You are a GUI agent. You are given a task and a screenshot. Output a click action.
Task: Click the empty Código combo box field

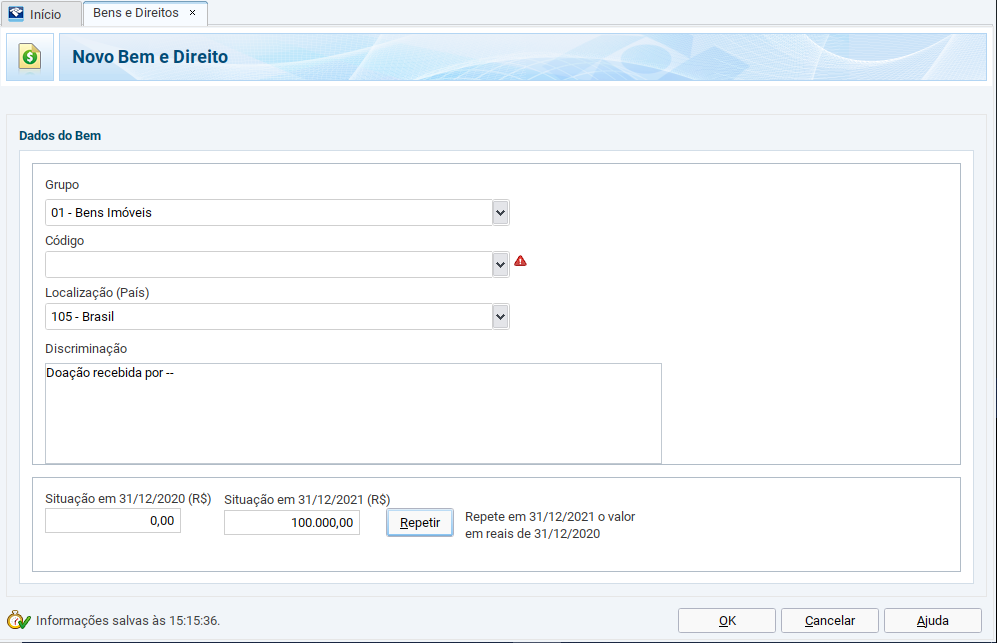[269, 265]
